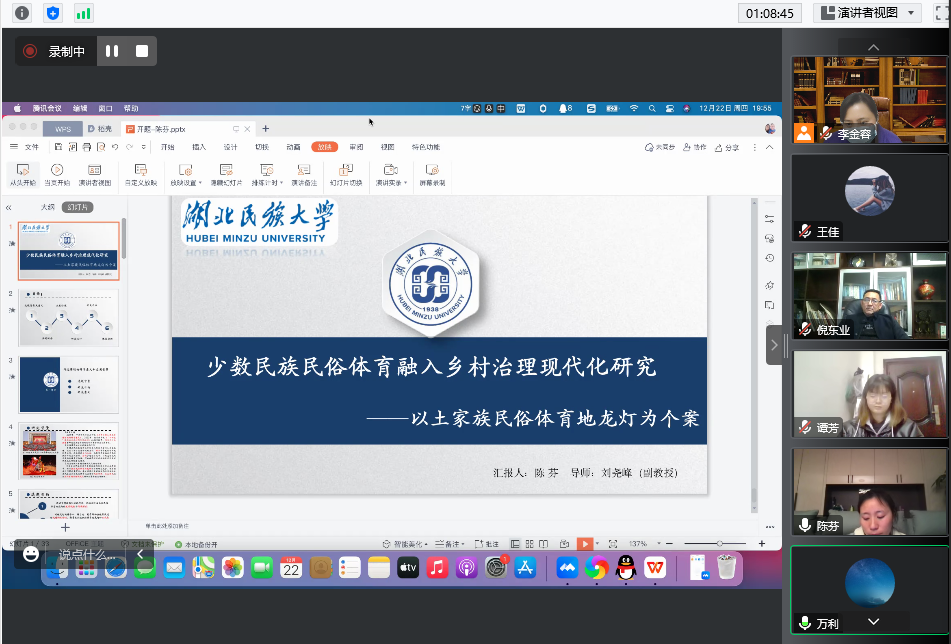The height and width of the screenshot is (644, 951).
Task: Switch to the 大纲 outline panel tab
Action: (47, 207)
